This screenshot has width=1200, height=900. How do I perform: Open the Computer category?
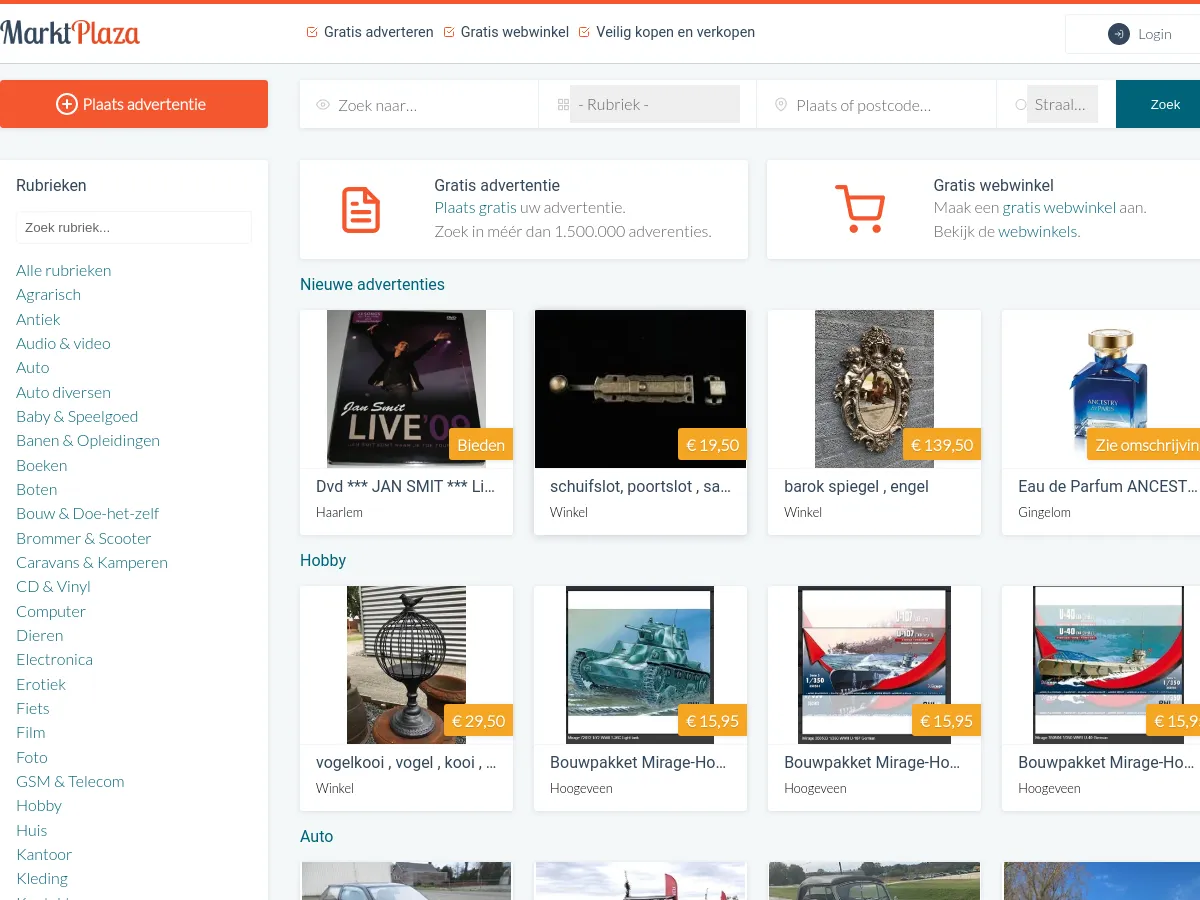[51, 611]
